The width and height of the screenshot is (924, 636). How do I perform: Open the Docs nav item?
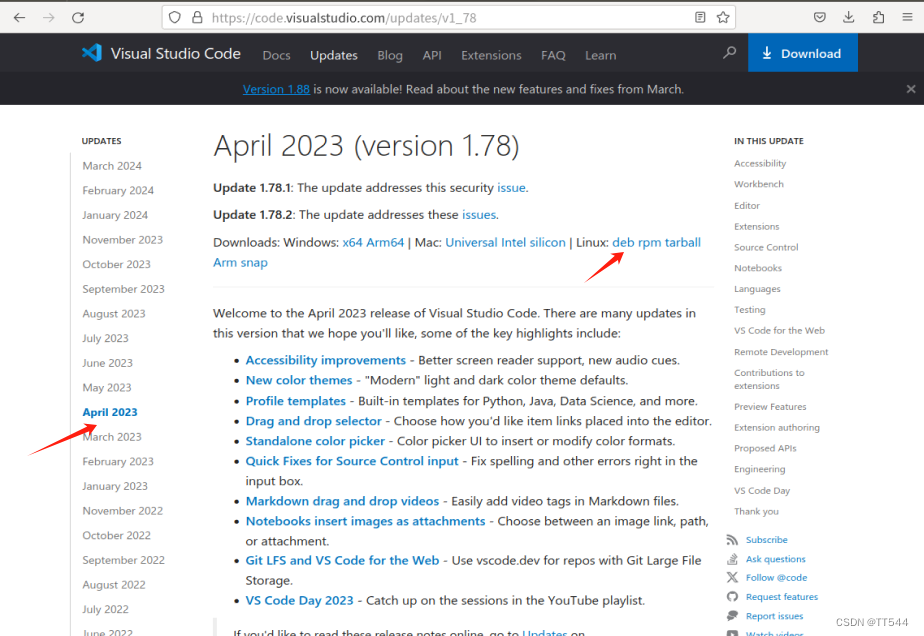[276, 55]
